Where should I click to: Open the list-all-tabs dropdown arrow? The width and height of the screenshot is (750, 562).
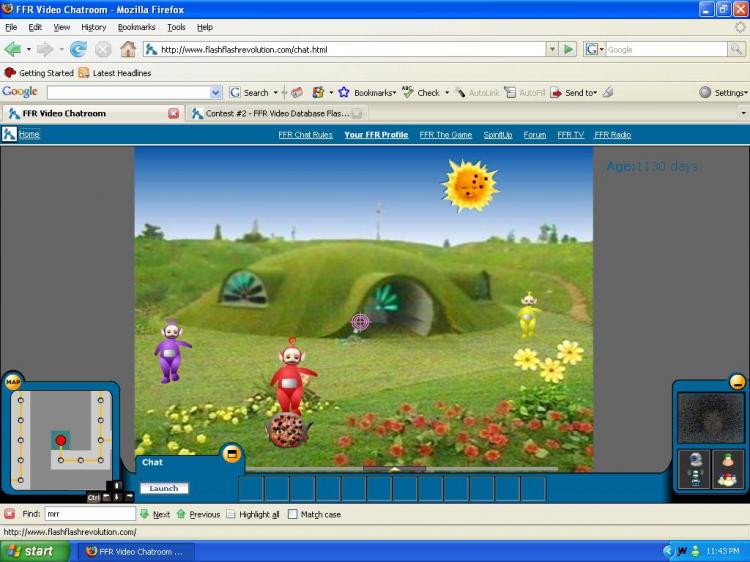click(743, 113)
